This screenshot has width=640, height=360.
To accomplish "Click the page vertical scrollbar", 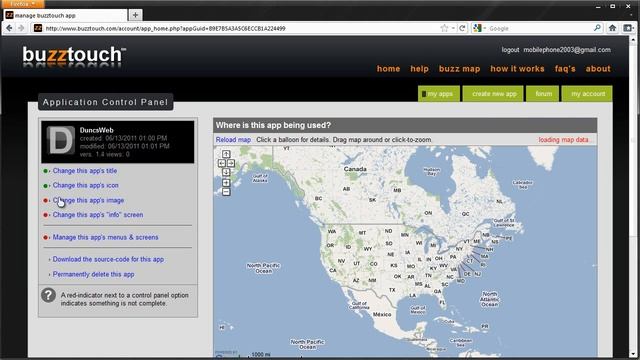I will pyautogui.click(x=633, y=196).
